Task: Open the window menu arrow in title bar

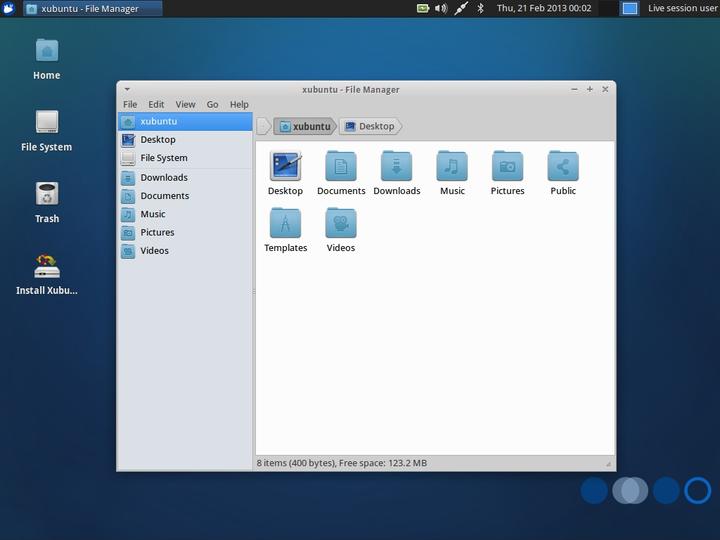Action: [127, 89]
